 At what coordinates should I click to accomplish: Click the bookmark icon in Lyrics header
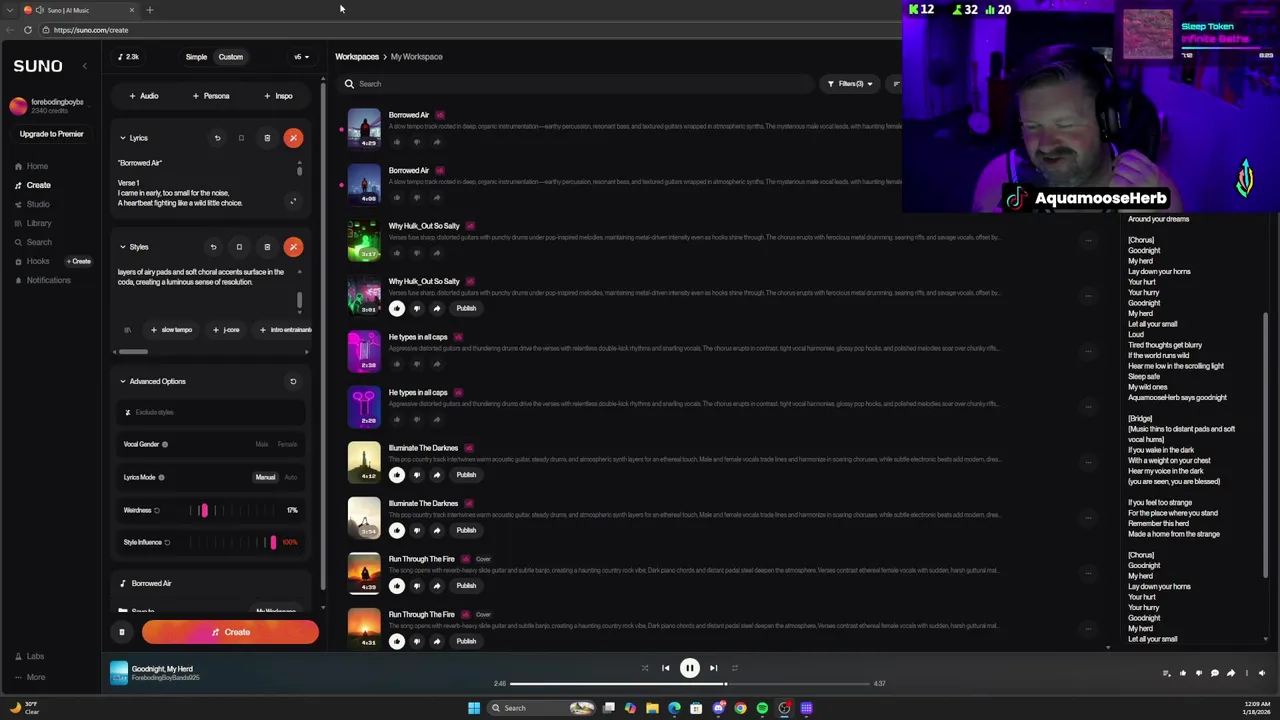click(x=241, y=138)
